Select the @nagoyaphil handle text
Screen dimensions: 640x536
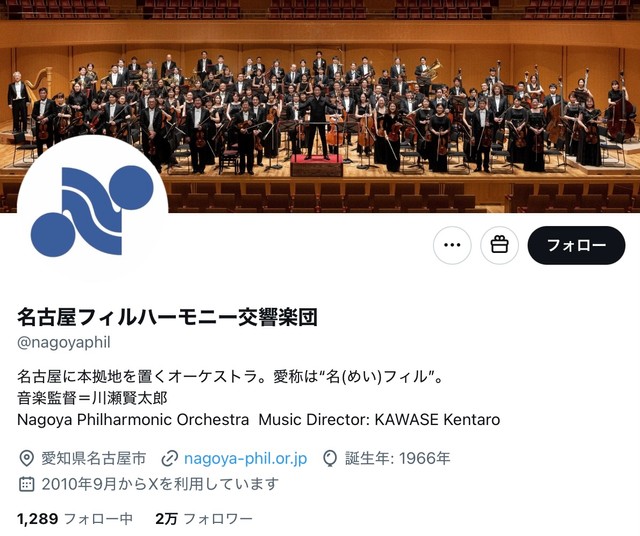click(64, 342)
